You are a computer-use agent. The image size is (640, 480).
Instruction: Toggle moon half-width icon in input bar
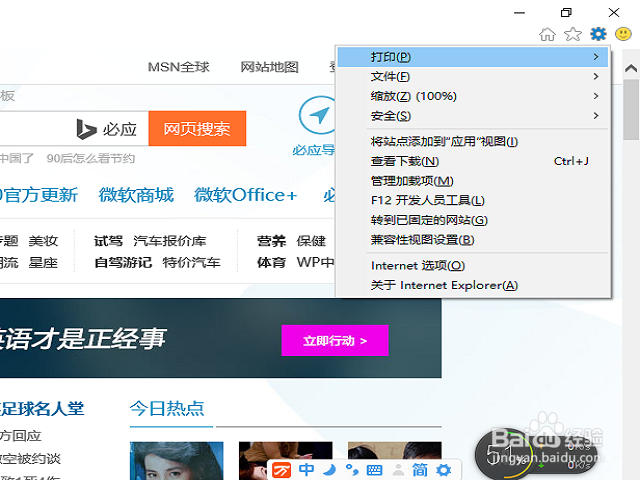coord(329,470)
